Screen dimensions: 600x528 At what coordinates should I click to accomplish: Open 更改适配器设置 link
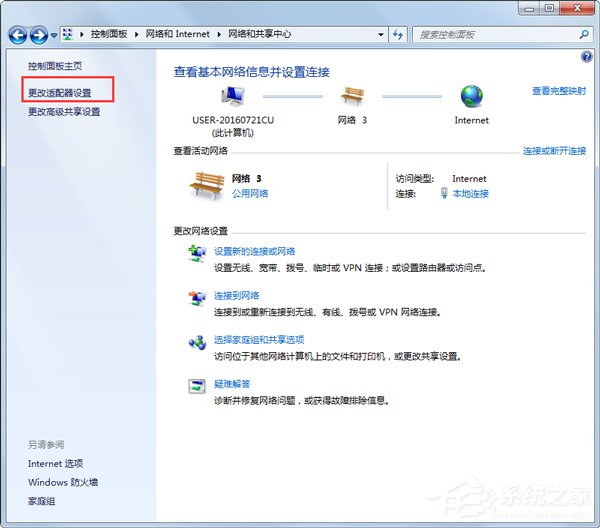click(59, 93)
